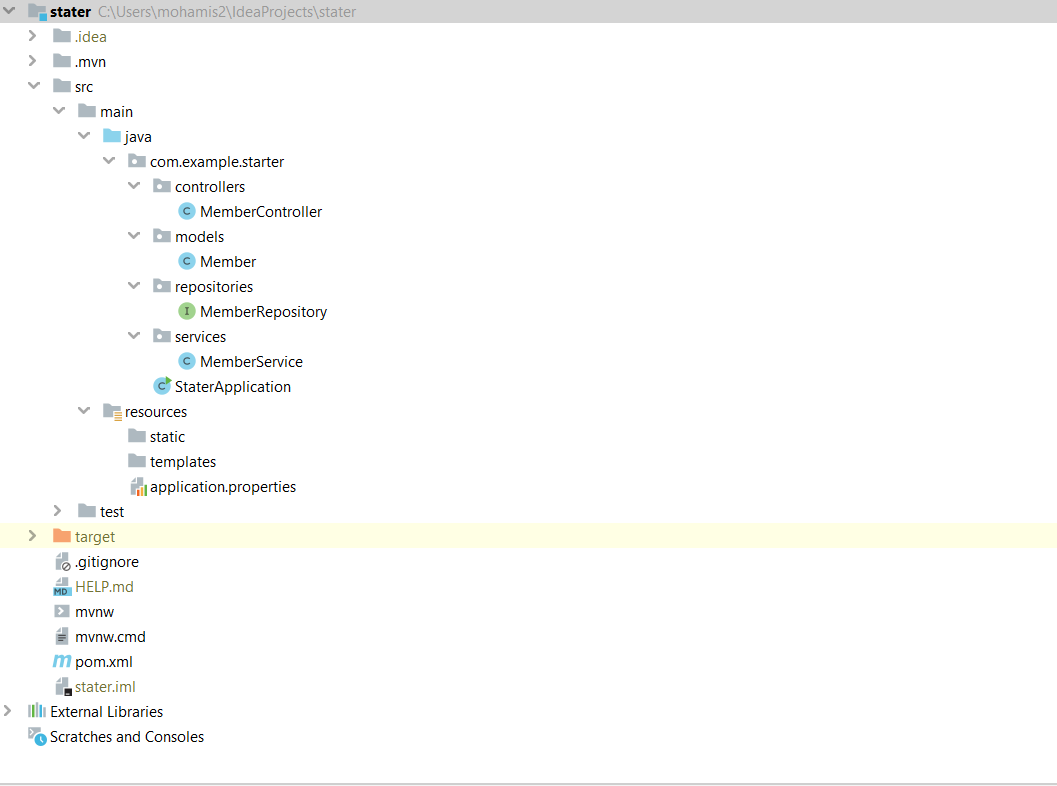Collapse the com.example.starter package
Image resolution: width=1057 pixels, height=786 pixels.
click(x=109, y=160)
